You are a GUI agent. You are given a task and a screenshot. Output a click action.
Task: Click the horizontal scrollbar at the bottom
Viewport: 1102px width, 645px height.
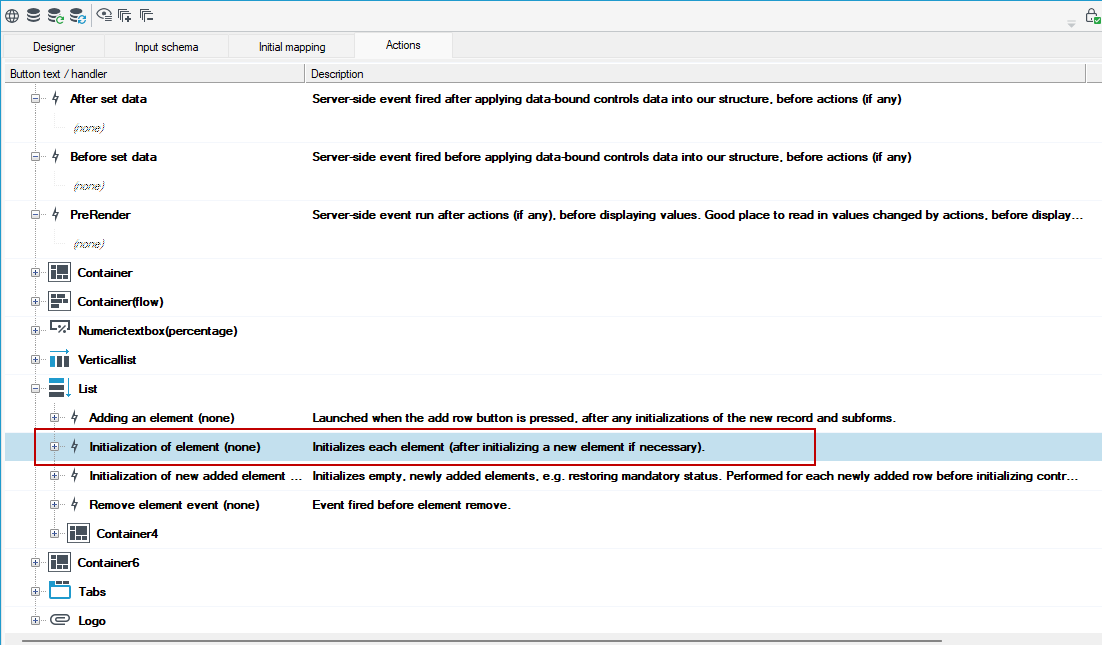(x=481, y=641)
